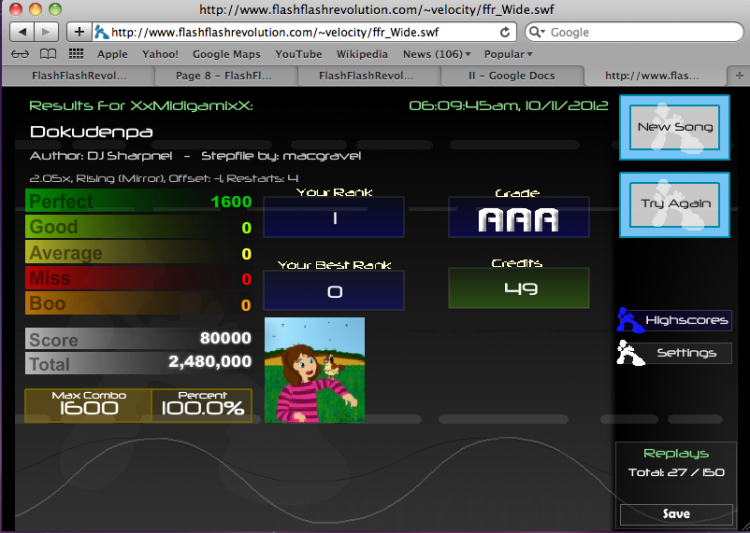The height and width of the screenshot is (533, 750).
Task: Click the player avatar cartoon image
Action: pyautogui.click(x=315, y=370)
